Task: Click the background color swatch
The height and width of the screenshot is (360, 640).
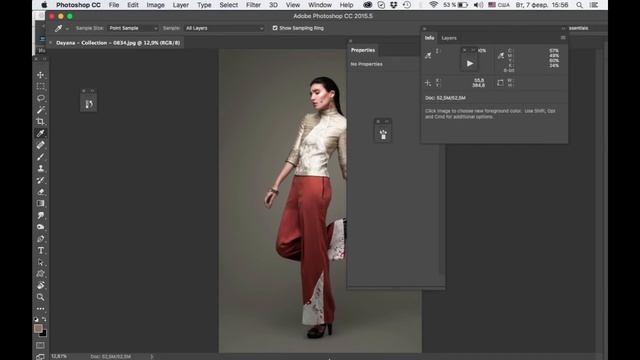Action: pyautogui.click(x=44, y=334)
